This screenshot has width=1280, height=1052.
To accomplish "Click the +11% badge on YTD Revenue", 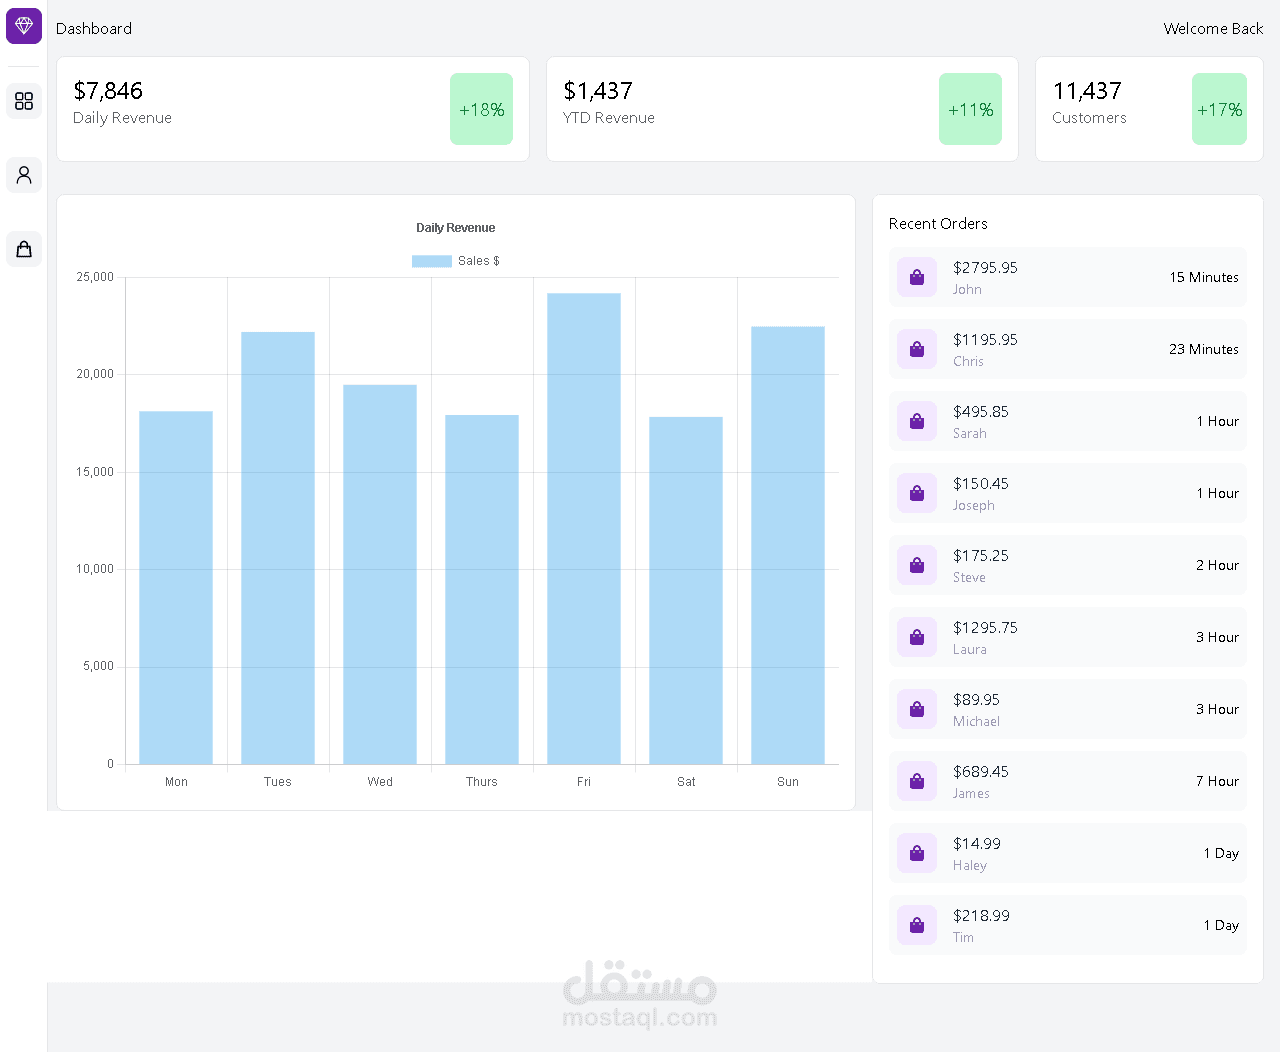I will (x=970, y=110).
